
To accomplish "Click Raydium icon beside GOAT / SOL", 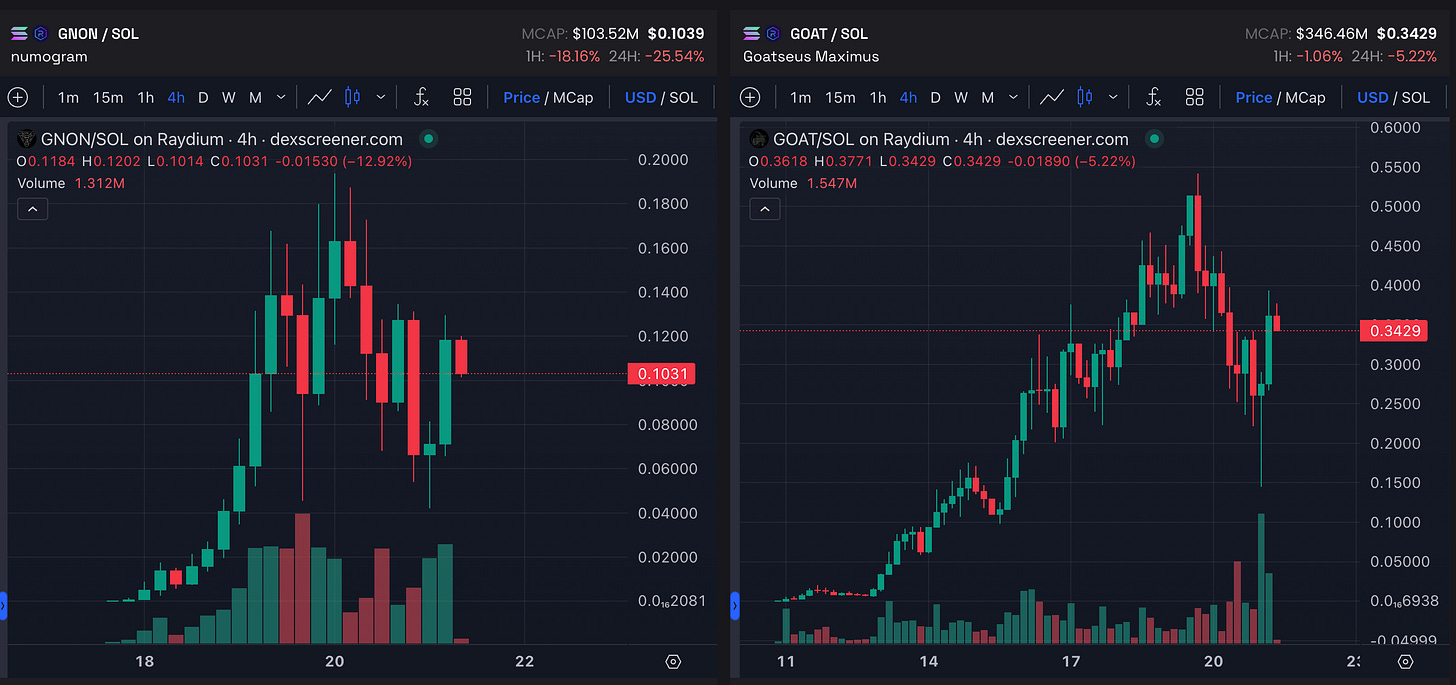I will coord(773,33).
